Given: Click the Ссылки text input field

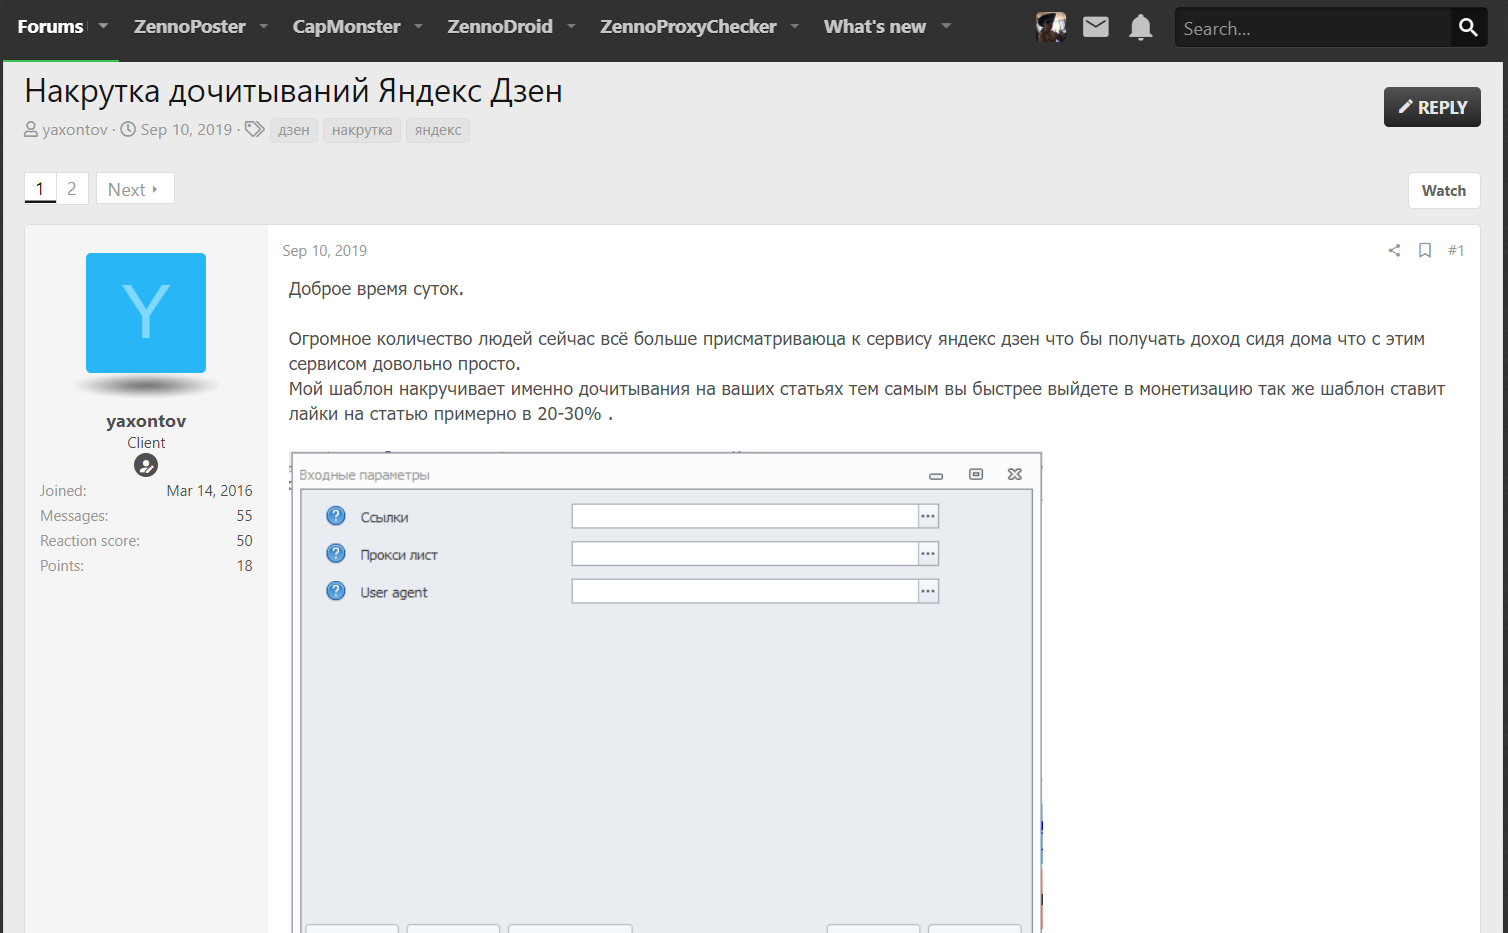Looking at the screenshot, I should click(x=745, y=516).
